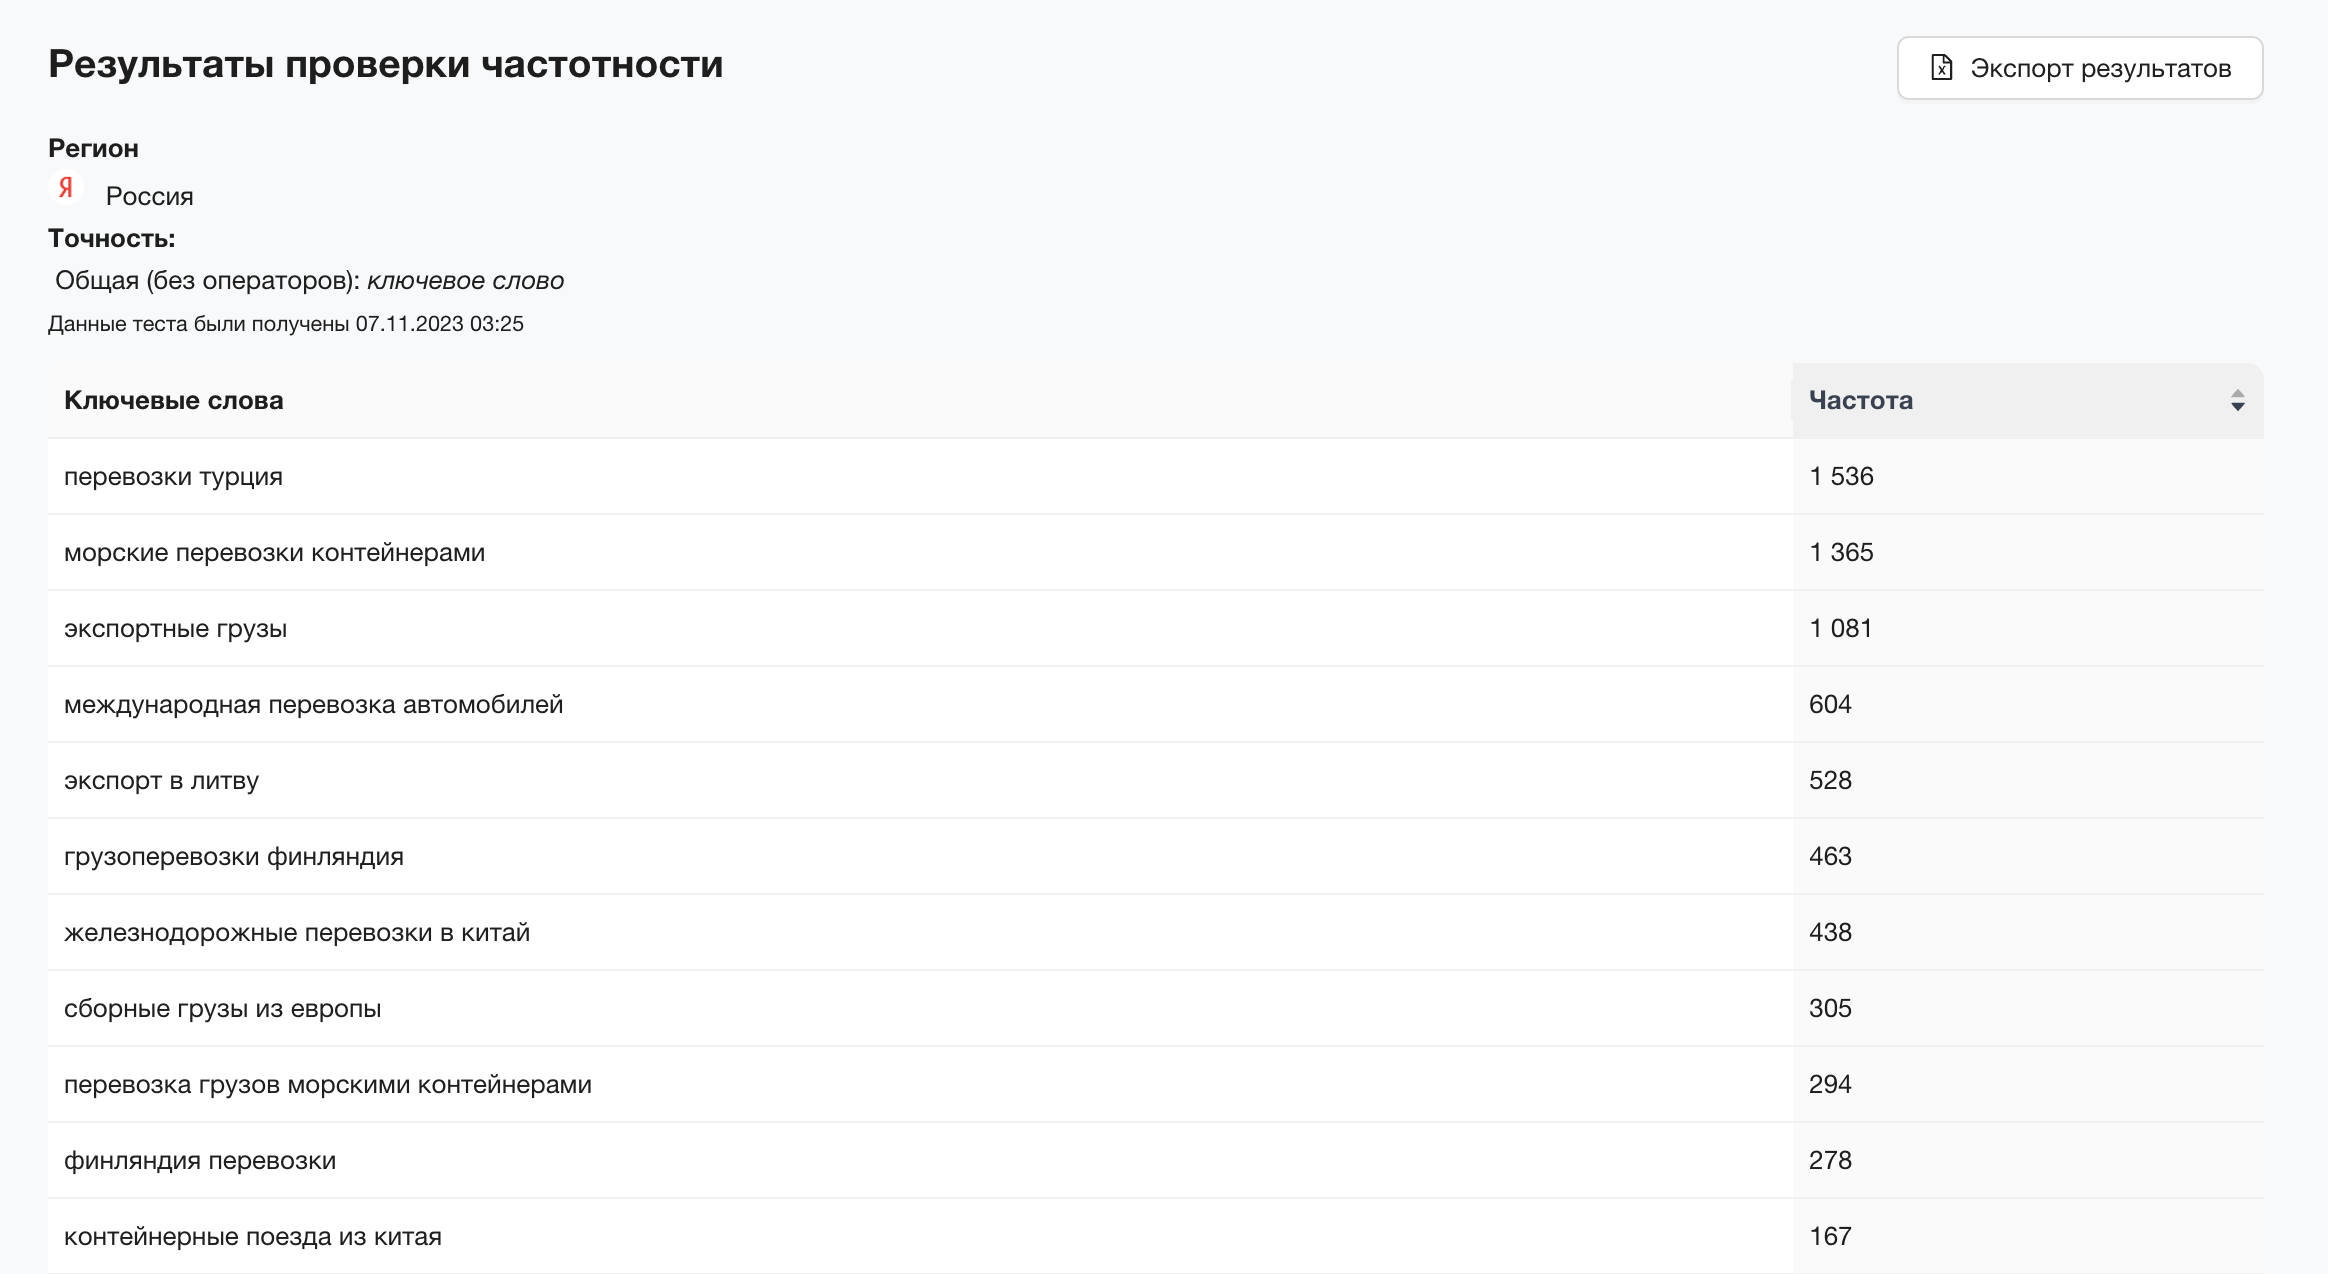Click the «Ключевые слова» column header
The image size is (2328, 1274).
pos(174,401)
